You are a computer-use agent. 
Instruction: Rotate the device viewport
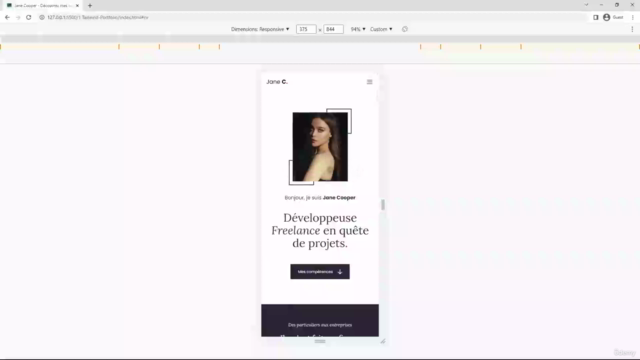[x=404, y=29]
